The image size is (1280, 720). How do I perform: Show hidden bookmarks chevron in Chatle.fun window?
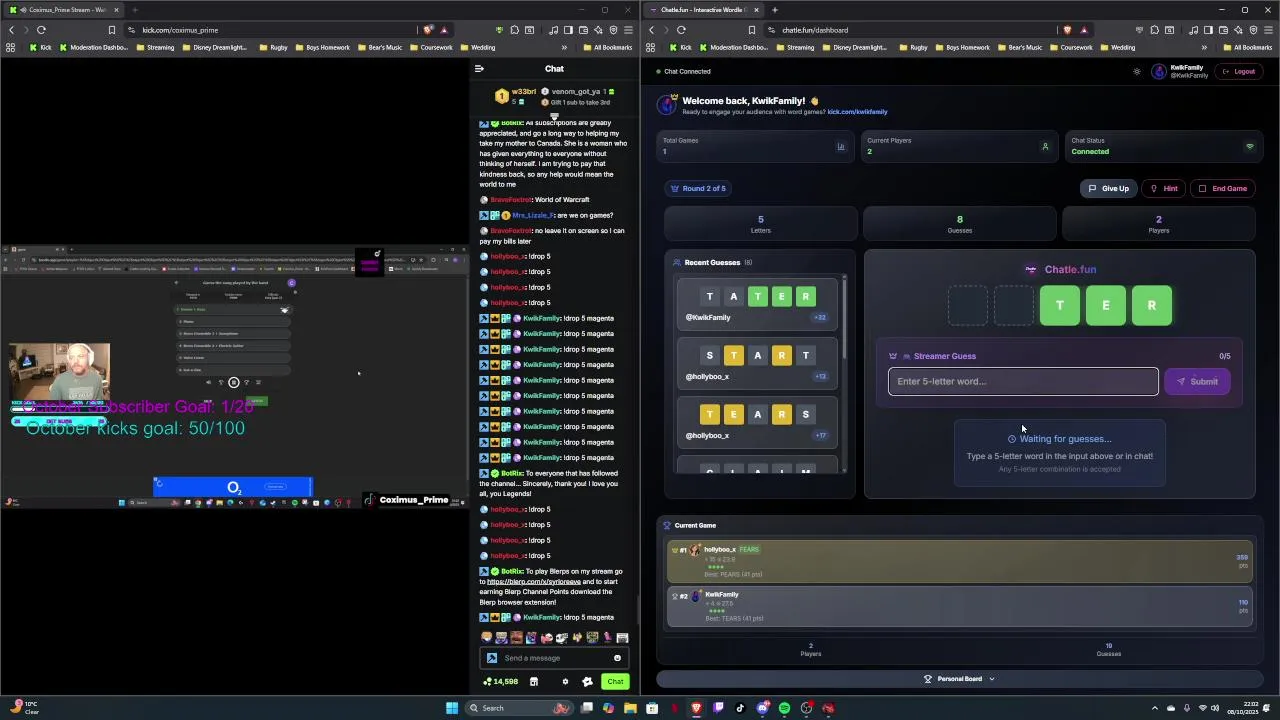pyautogui.click(x=1204, y=48)
